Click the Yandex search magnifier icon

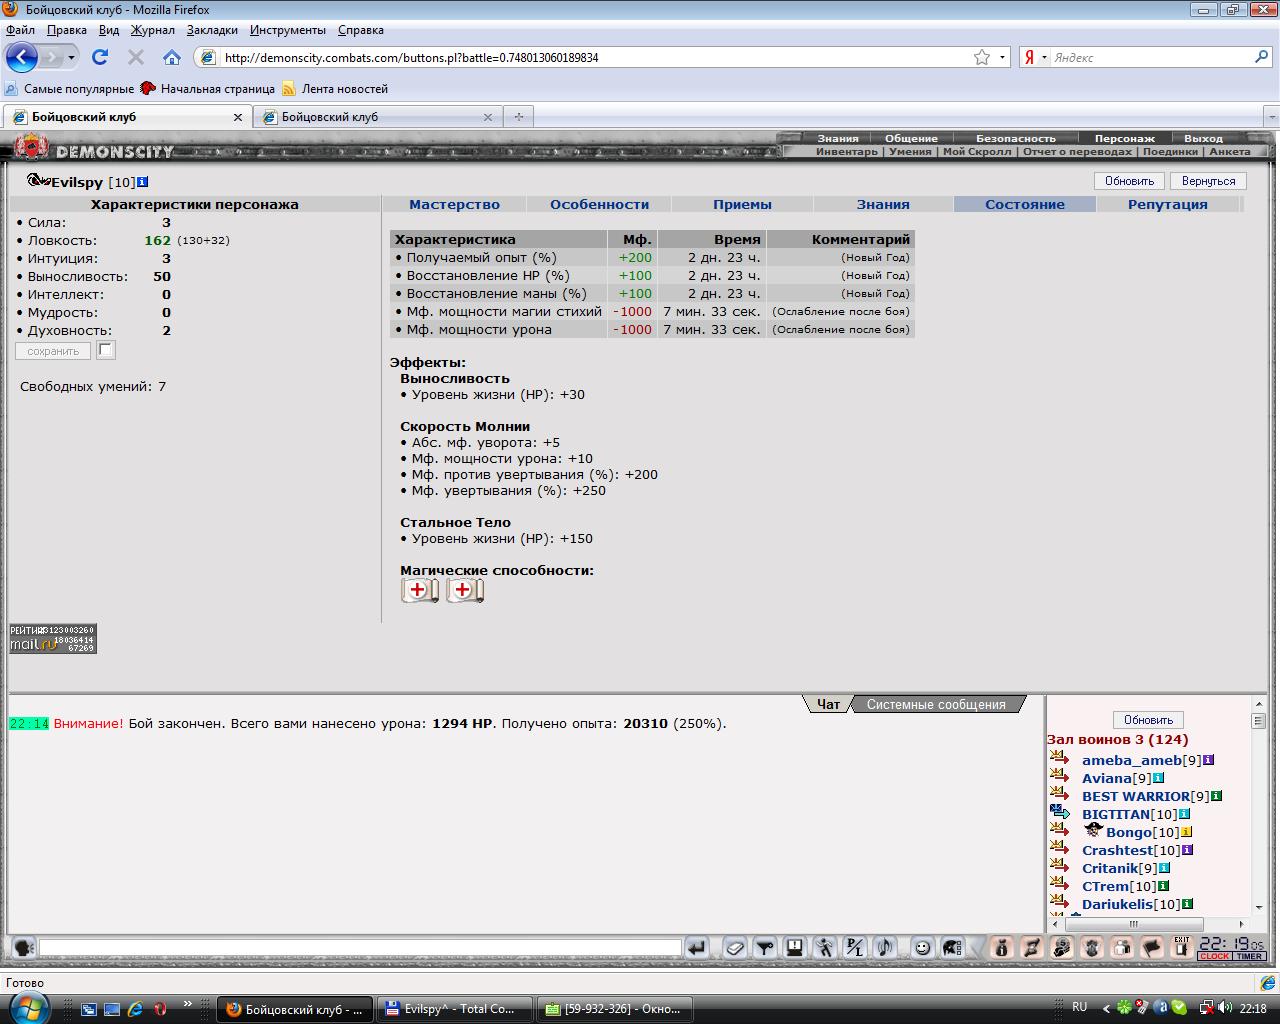pos(1262,57)
